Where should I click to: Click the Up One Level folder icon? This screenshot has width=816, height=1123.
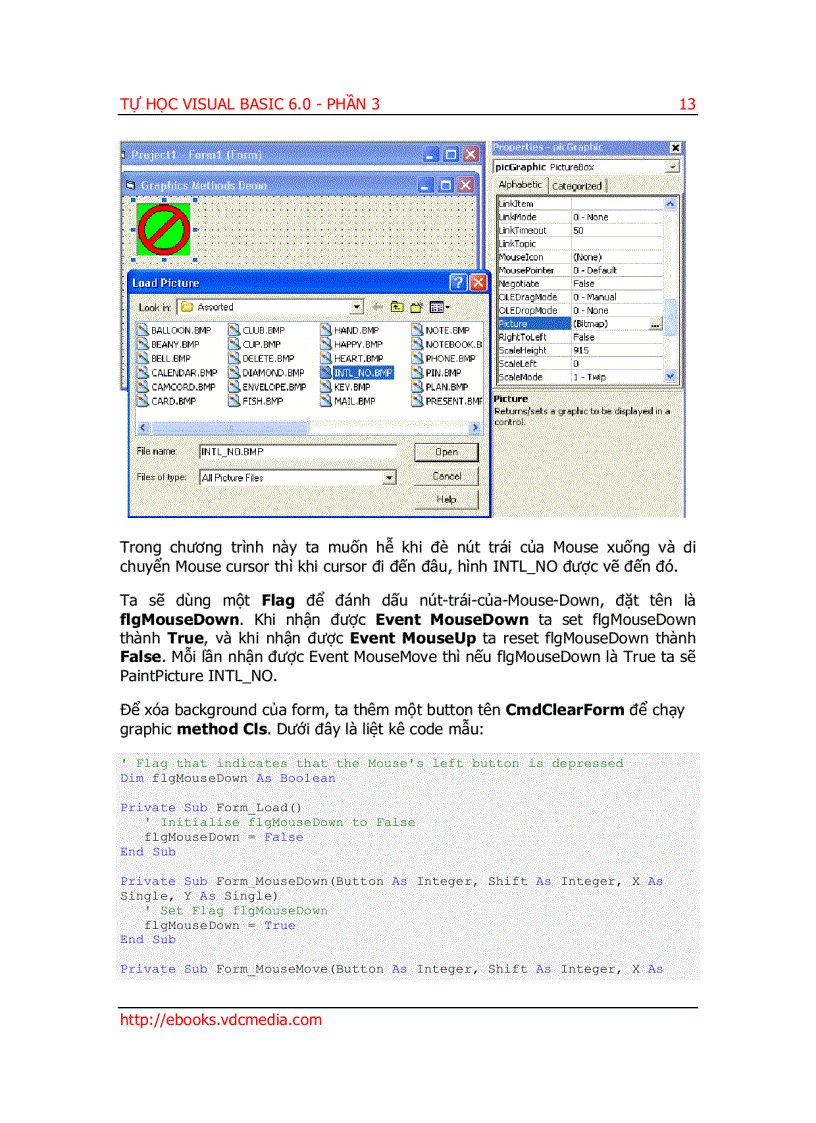pyautogui.click(x=396, y=307)
